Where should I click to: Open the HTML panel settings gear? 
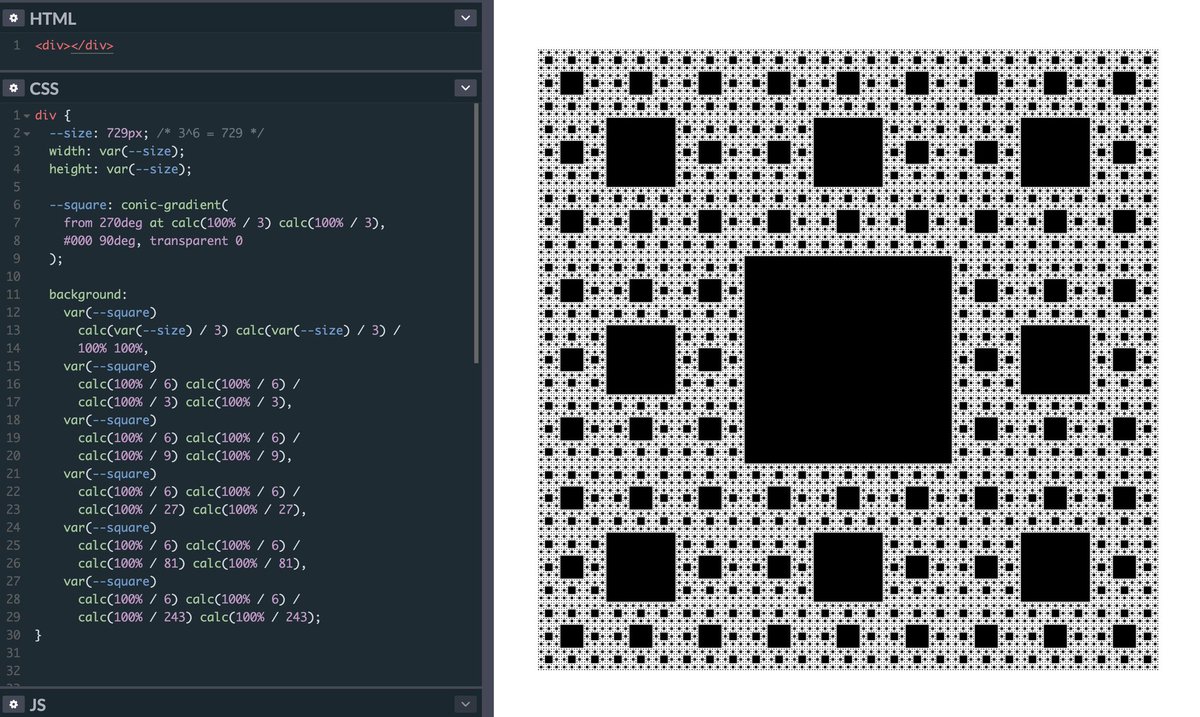(x=13, y=17)
